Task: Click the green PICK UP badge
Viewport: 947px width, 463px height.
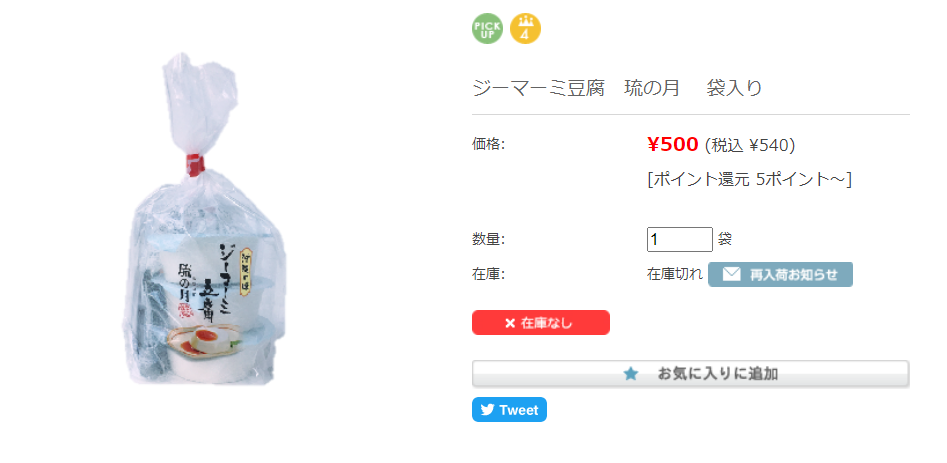Action: point(487,29)
